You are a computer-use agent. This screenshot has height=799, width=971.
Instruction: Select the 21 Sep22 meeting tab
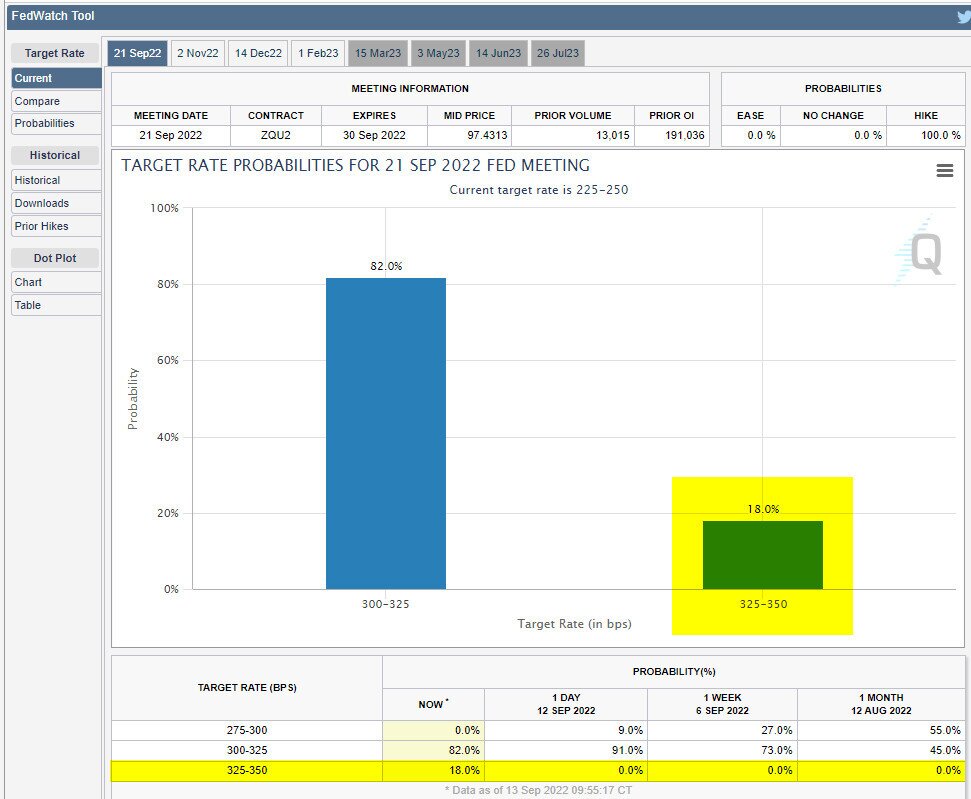tap(137, 53)
